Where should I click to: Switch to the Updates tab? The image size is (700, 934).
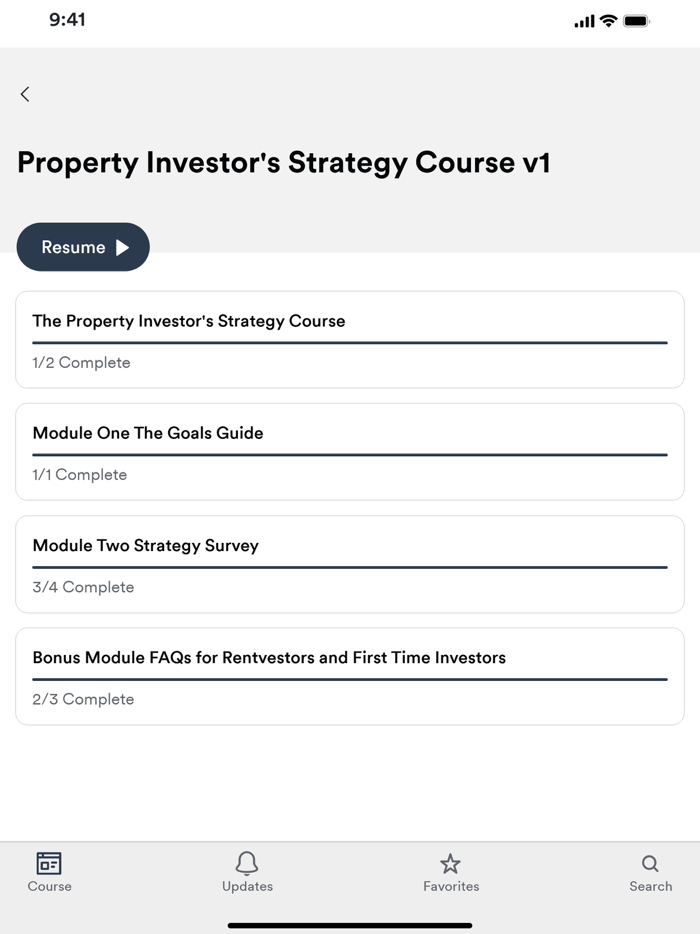coord(247,874)
